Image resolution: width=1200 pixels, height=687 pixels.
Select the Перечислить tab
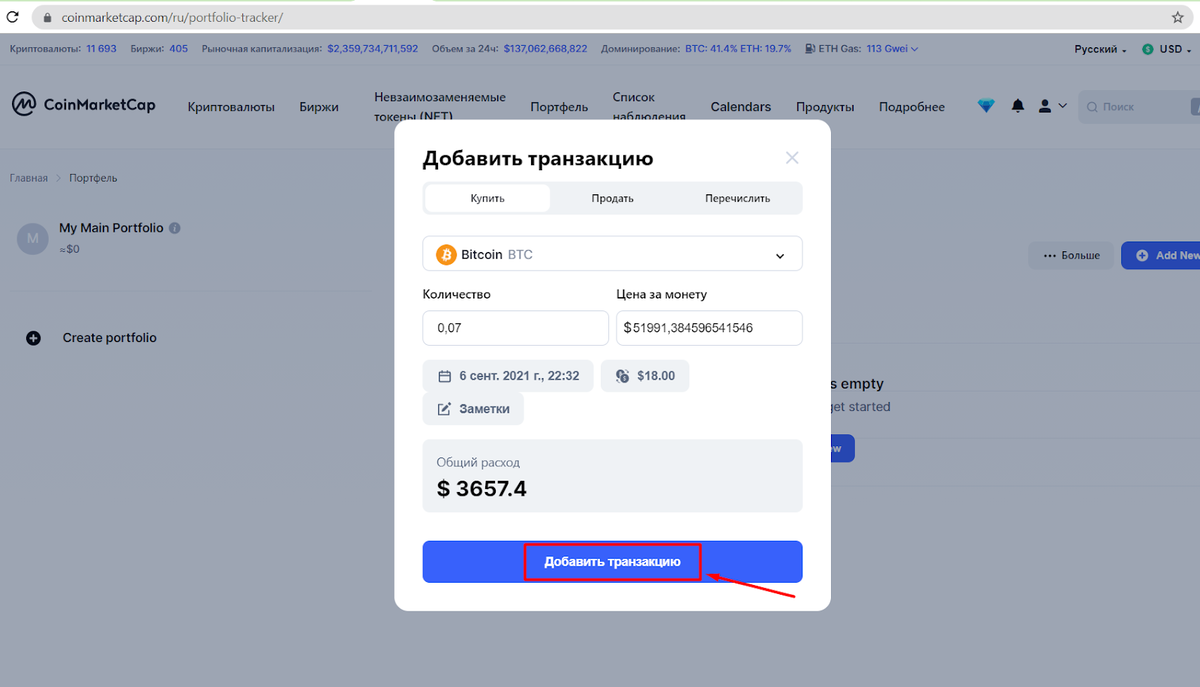[737, 198]
